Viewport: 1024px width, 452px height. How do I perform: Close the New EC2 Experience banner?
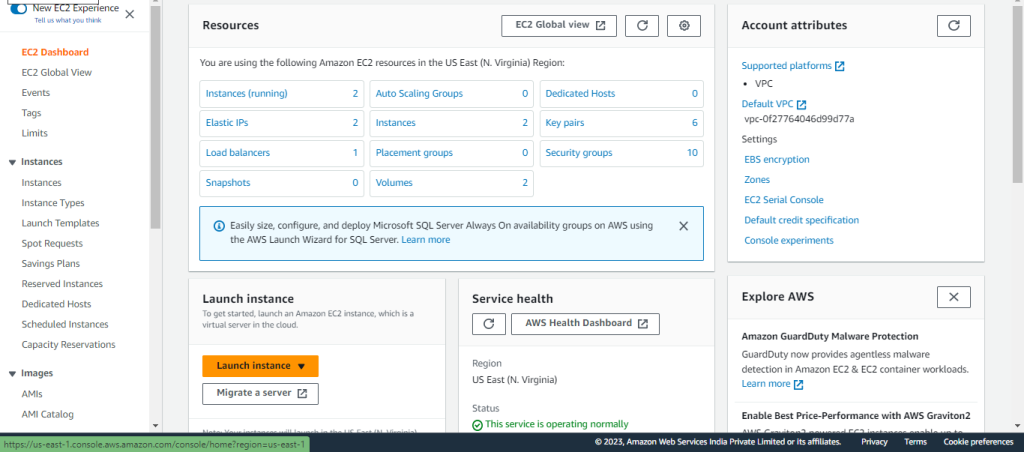pyautogui.click(x=129, y=14)
